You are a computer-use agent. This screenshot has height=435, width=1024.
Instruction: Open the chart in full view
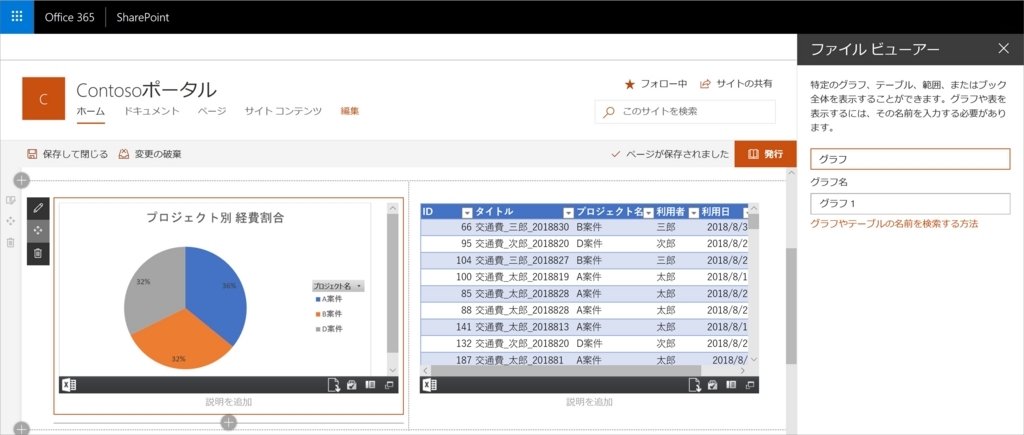[x=389, y=385]
